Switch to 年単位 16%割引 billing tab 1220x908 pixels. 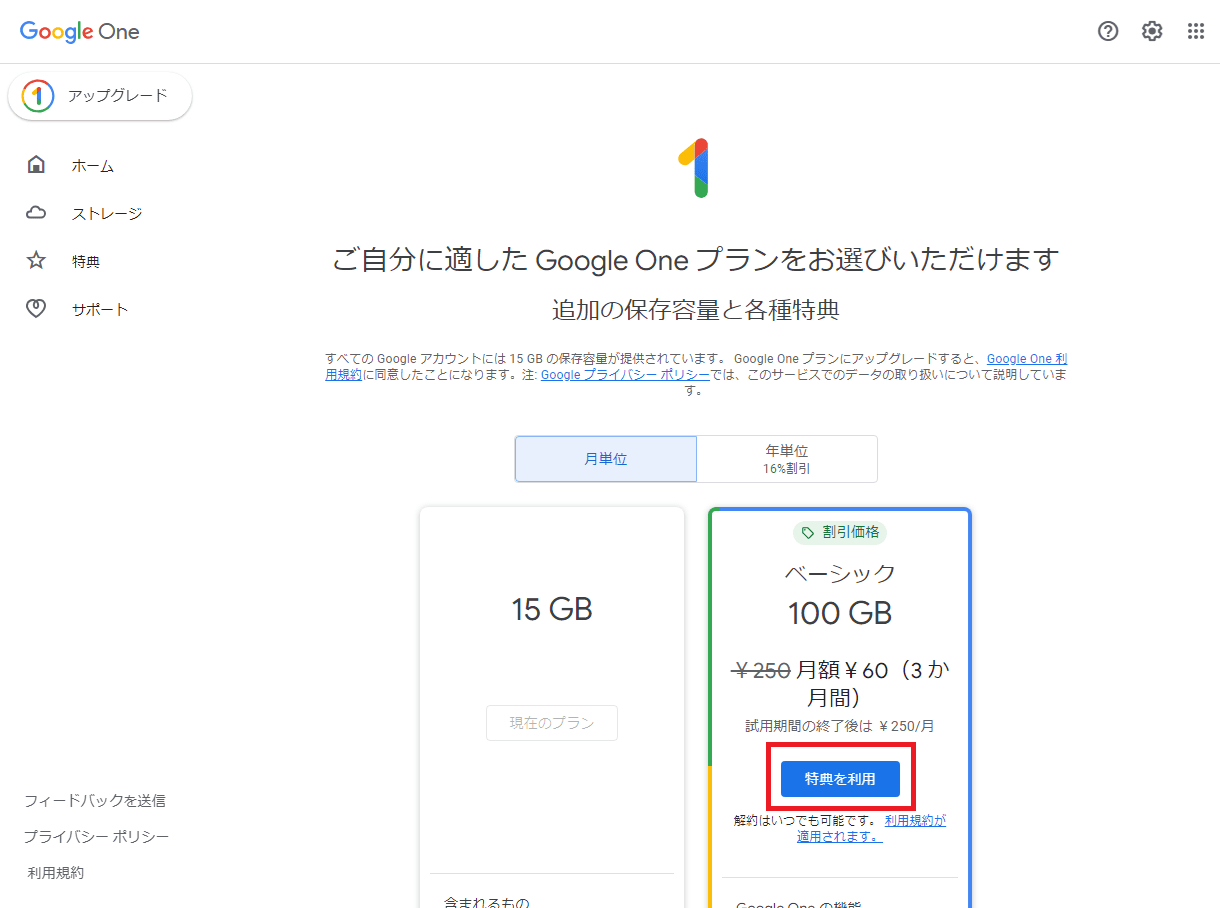click(787, 459)
